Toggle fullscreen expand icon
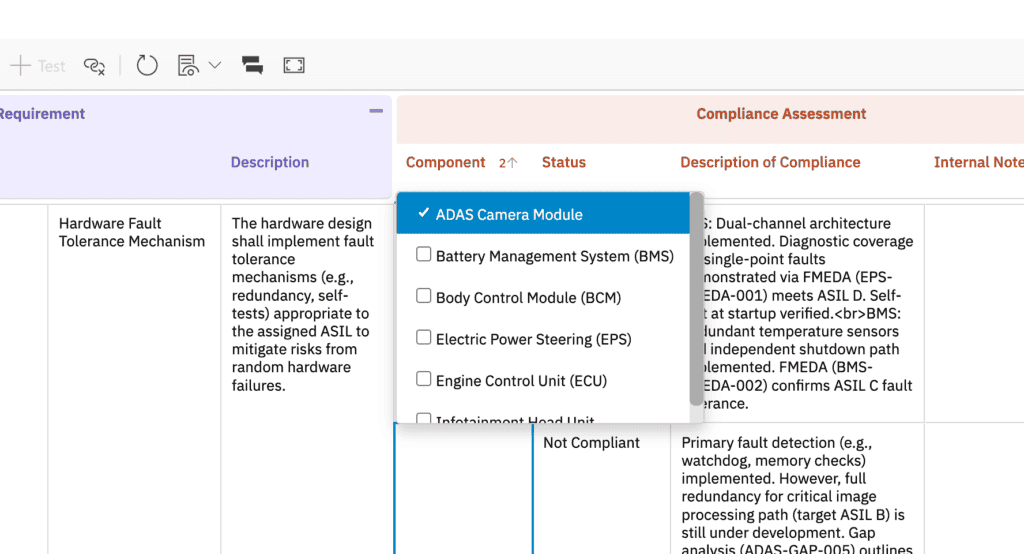Image resolution: width=1024 pixels, height=554 pixels. pos(294,65)
